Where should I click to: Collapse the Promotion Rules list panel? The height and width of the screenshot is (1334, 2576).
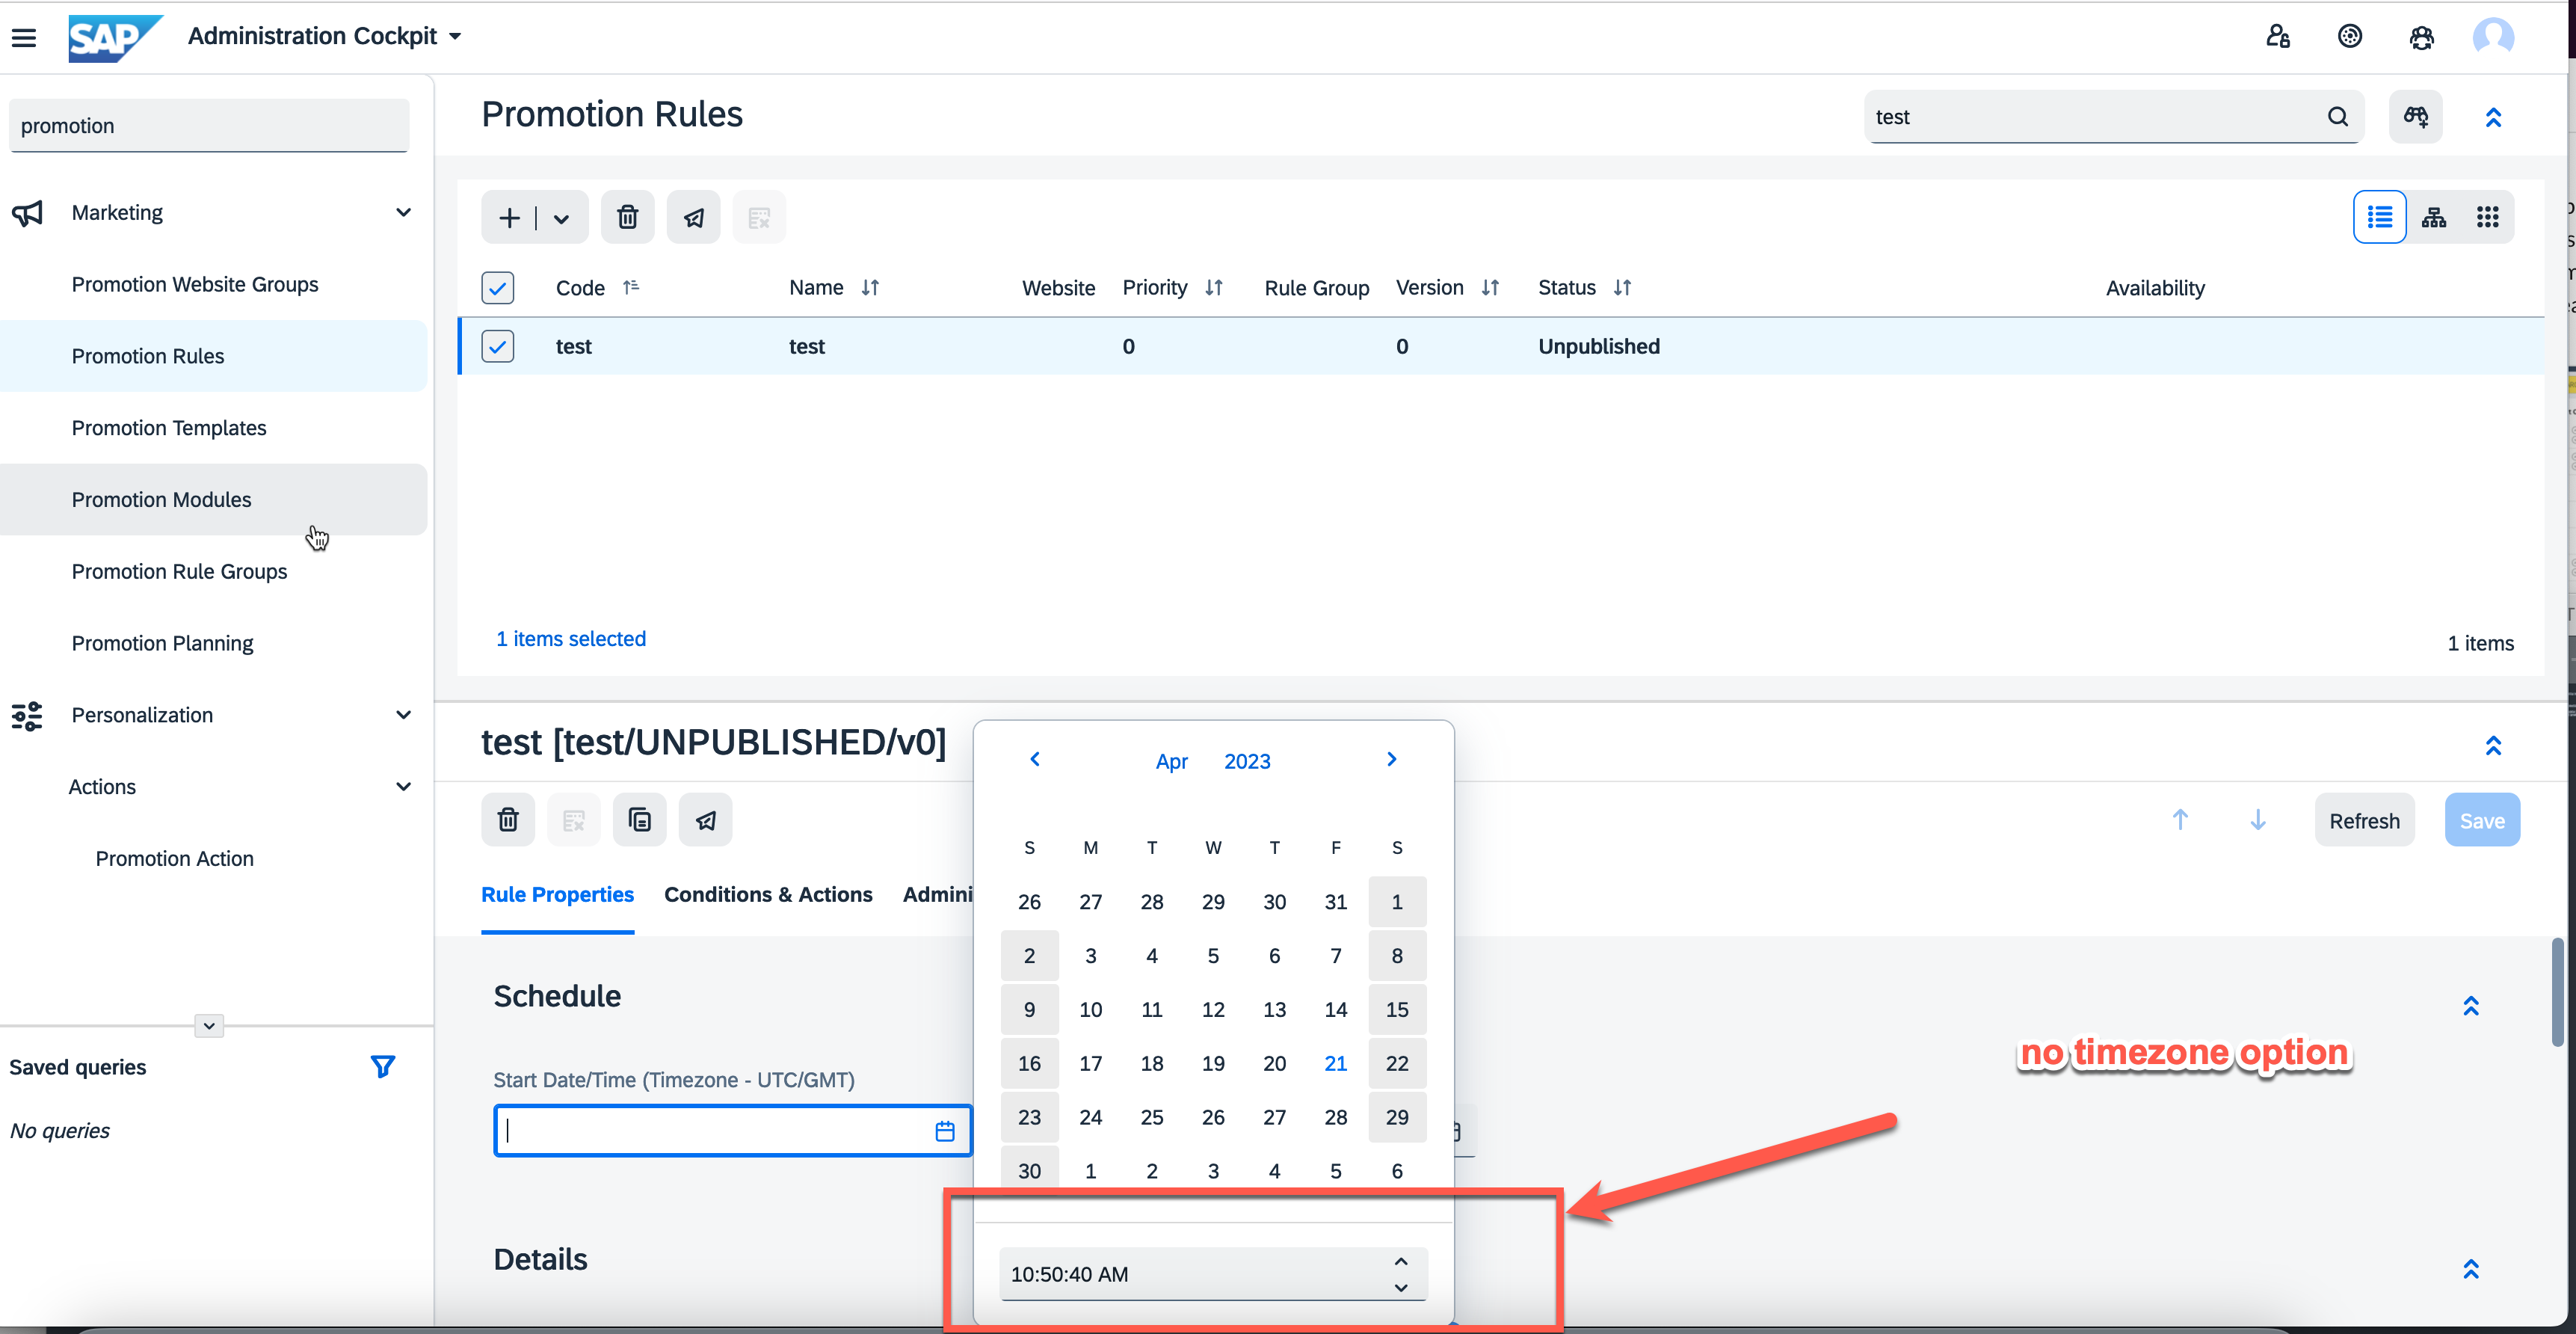point(2493,118)
